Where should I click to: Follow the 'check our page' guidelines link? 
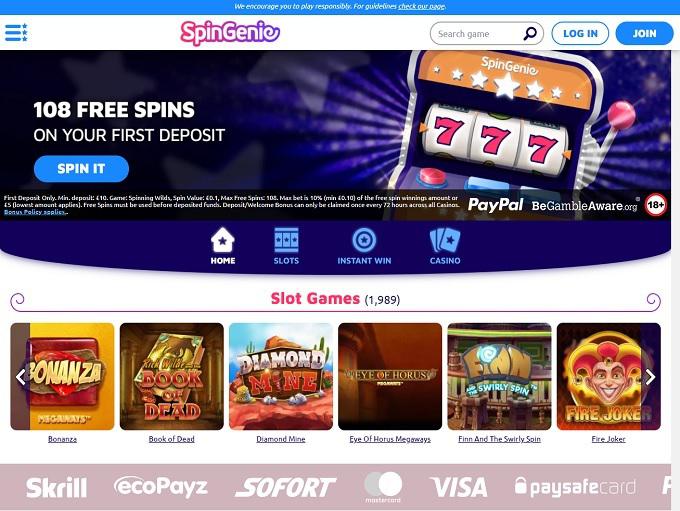(x=422, y=6)
